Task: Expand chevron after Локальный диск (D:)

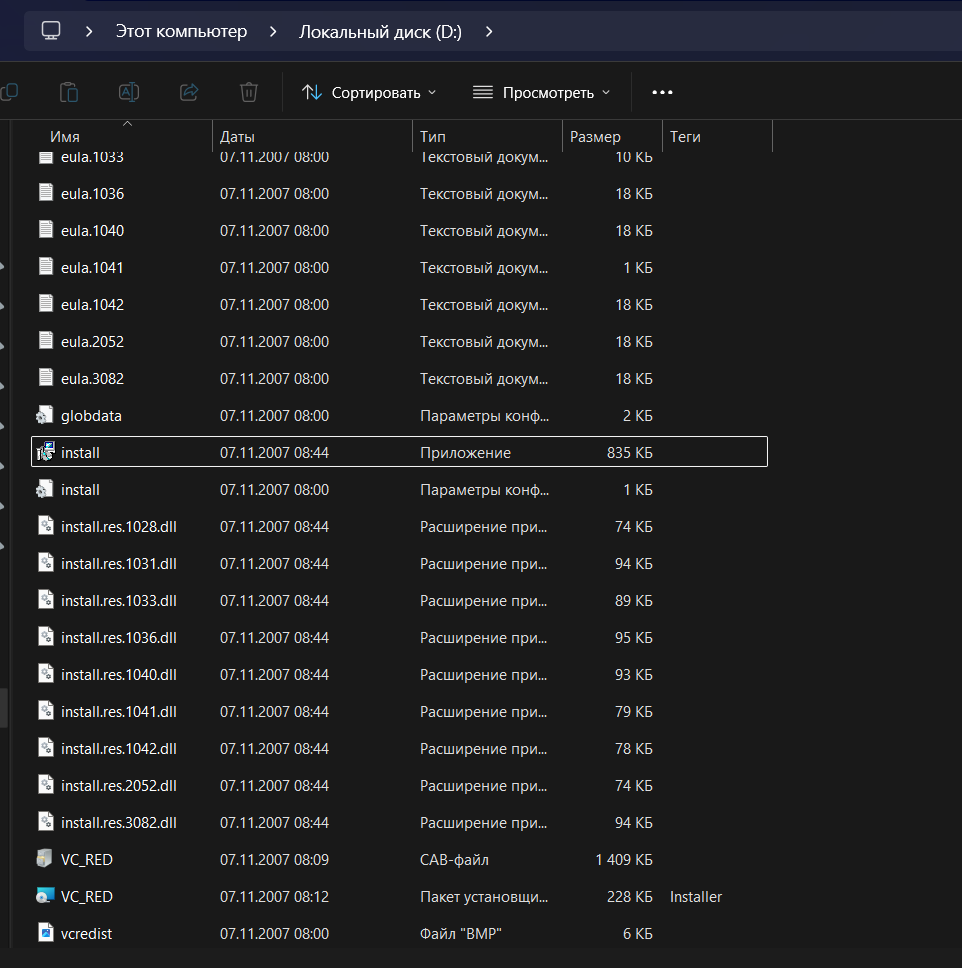Action: [x=489, y=31]
